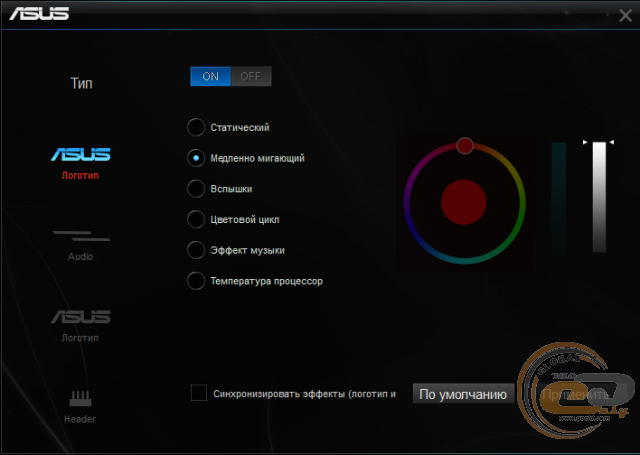Choose the Вспышки lighting mode
640x455 pixels.
tap(196, 189)
